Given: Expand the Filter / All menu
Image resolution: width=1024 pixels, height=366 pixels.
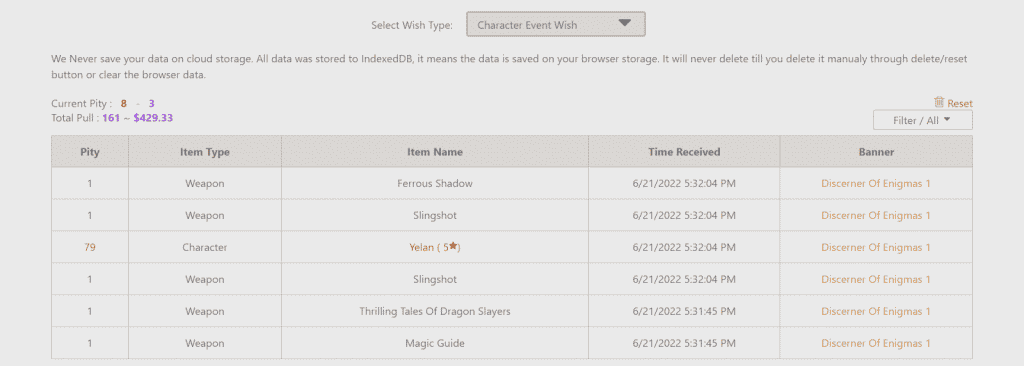Looking at the screenshot, I should [923, 120].
